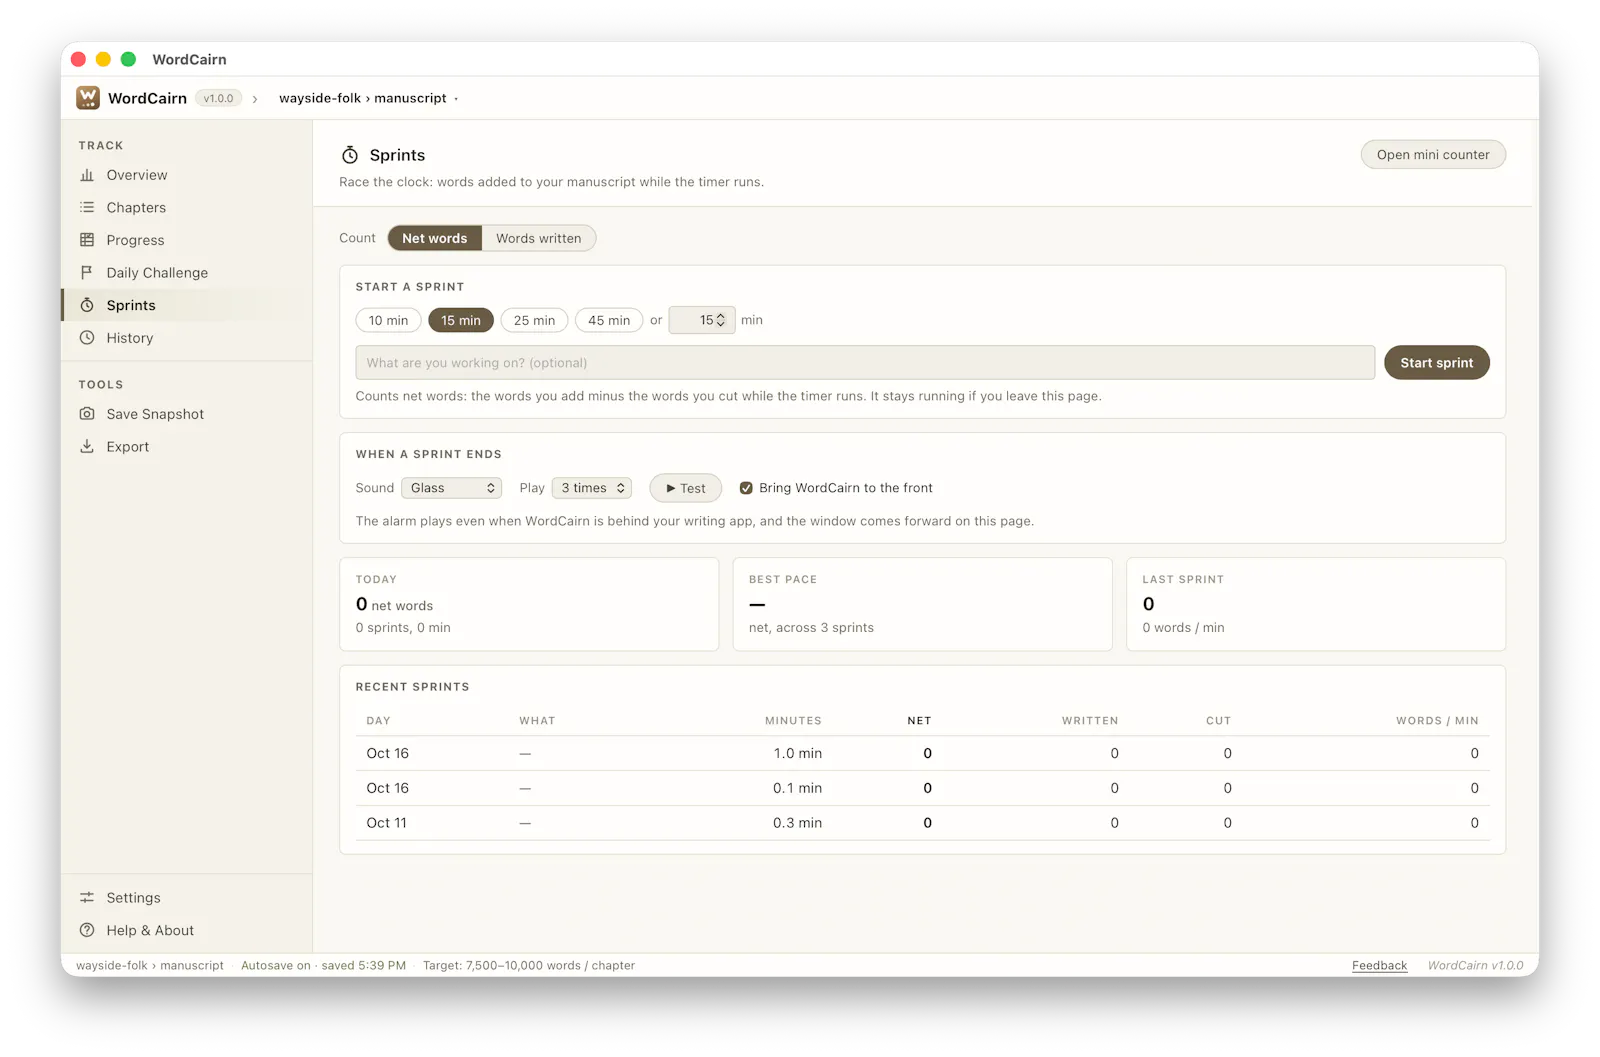Click 'Target: 7,500–10,000 words / chapter' status text
The height and width of the screenshot is (1057, 1600).
529,966
